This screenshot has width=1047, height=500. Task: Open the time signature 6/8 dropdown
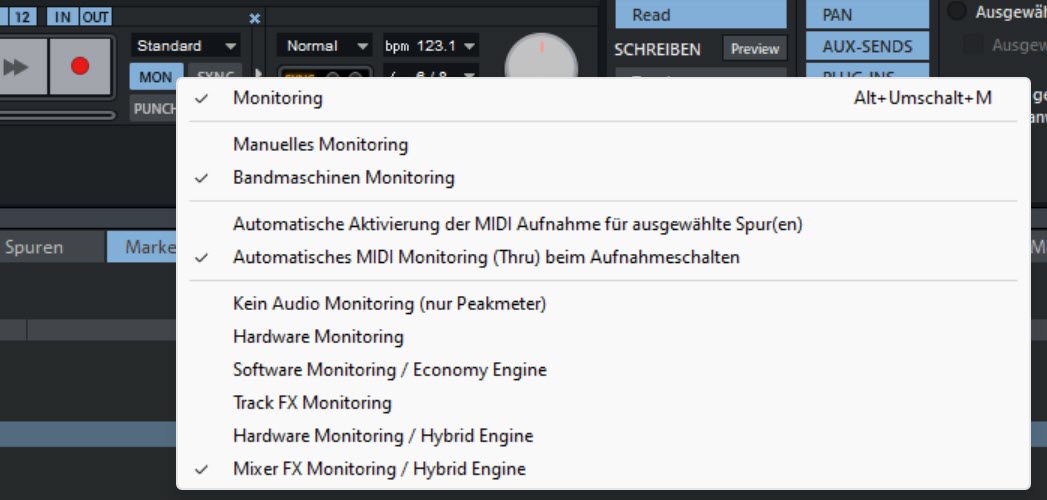pyautogui.click(x=431, y=72)
